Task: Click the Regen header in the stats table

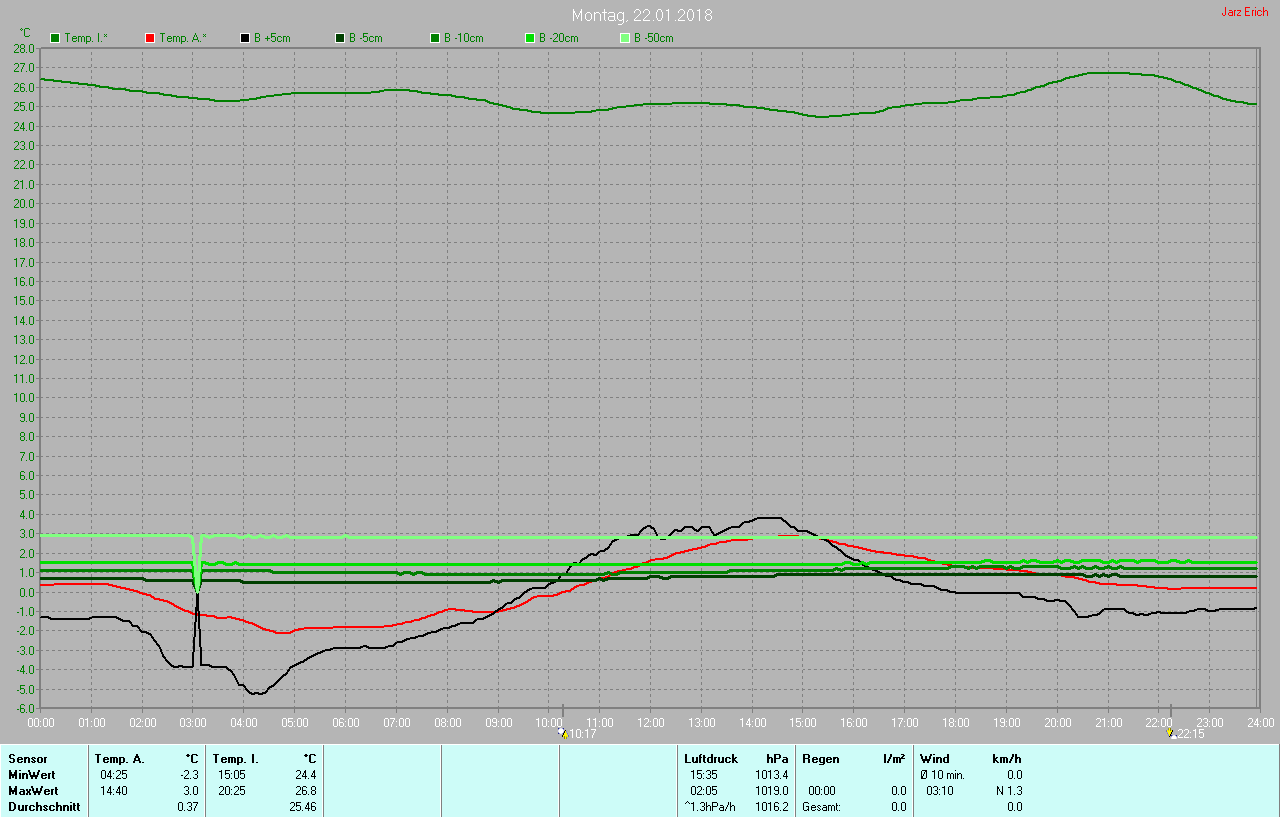Action: tap(820, 759)
